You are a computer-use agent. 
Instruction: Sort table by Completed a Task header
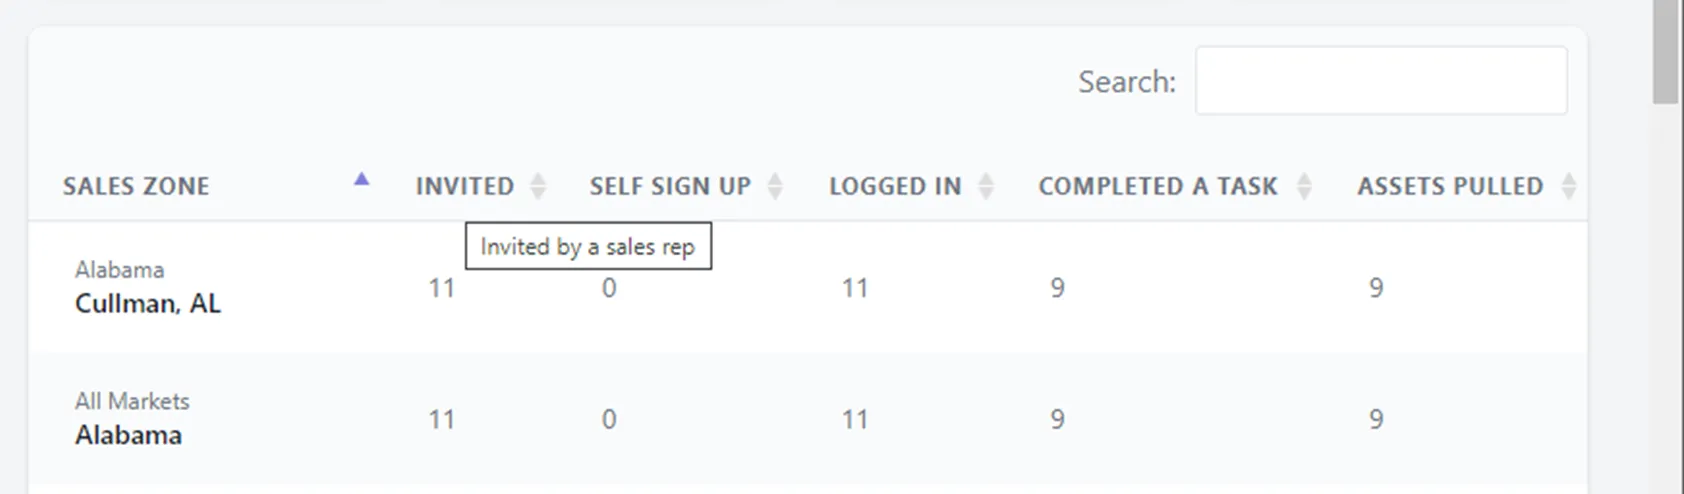click(1157, 186)
